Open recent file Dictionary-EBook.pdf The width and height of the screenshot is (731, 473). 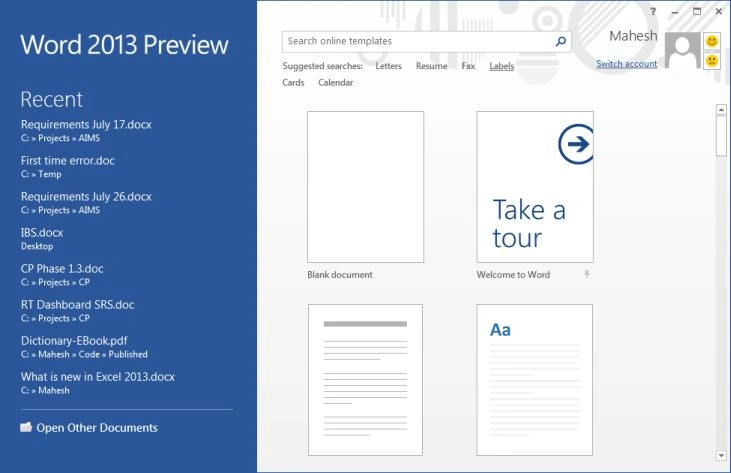[x=84, y=347]
